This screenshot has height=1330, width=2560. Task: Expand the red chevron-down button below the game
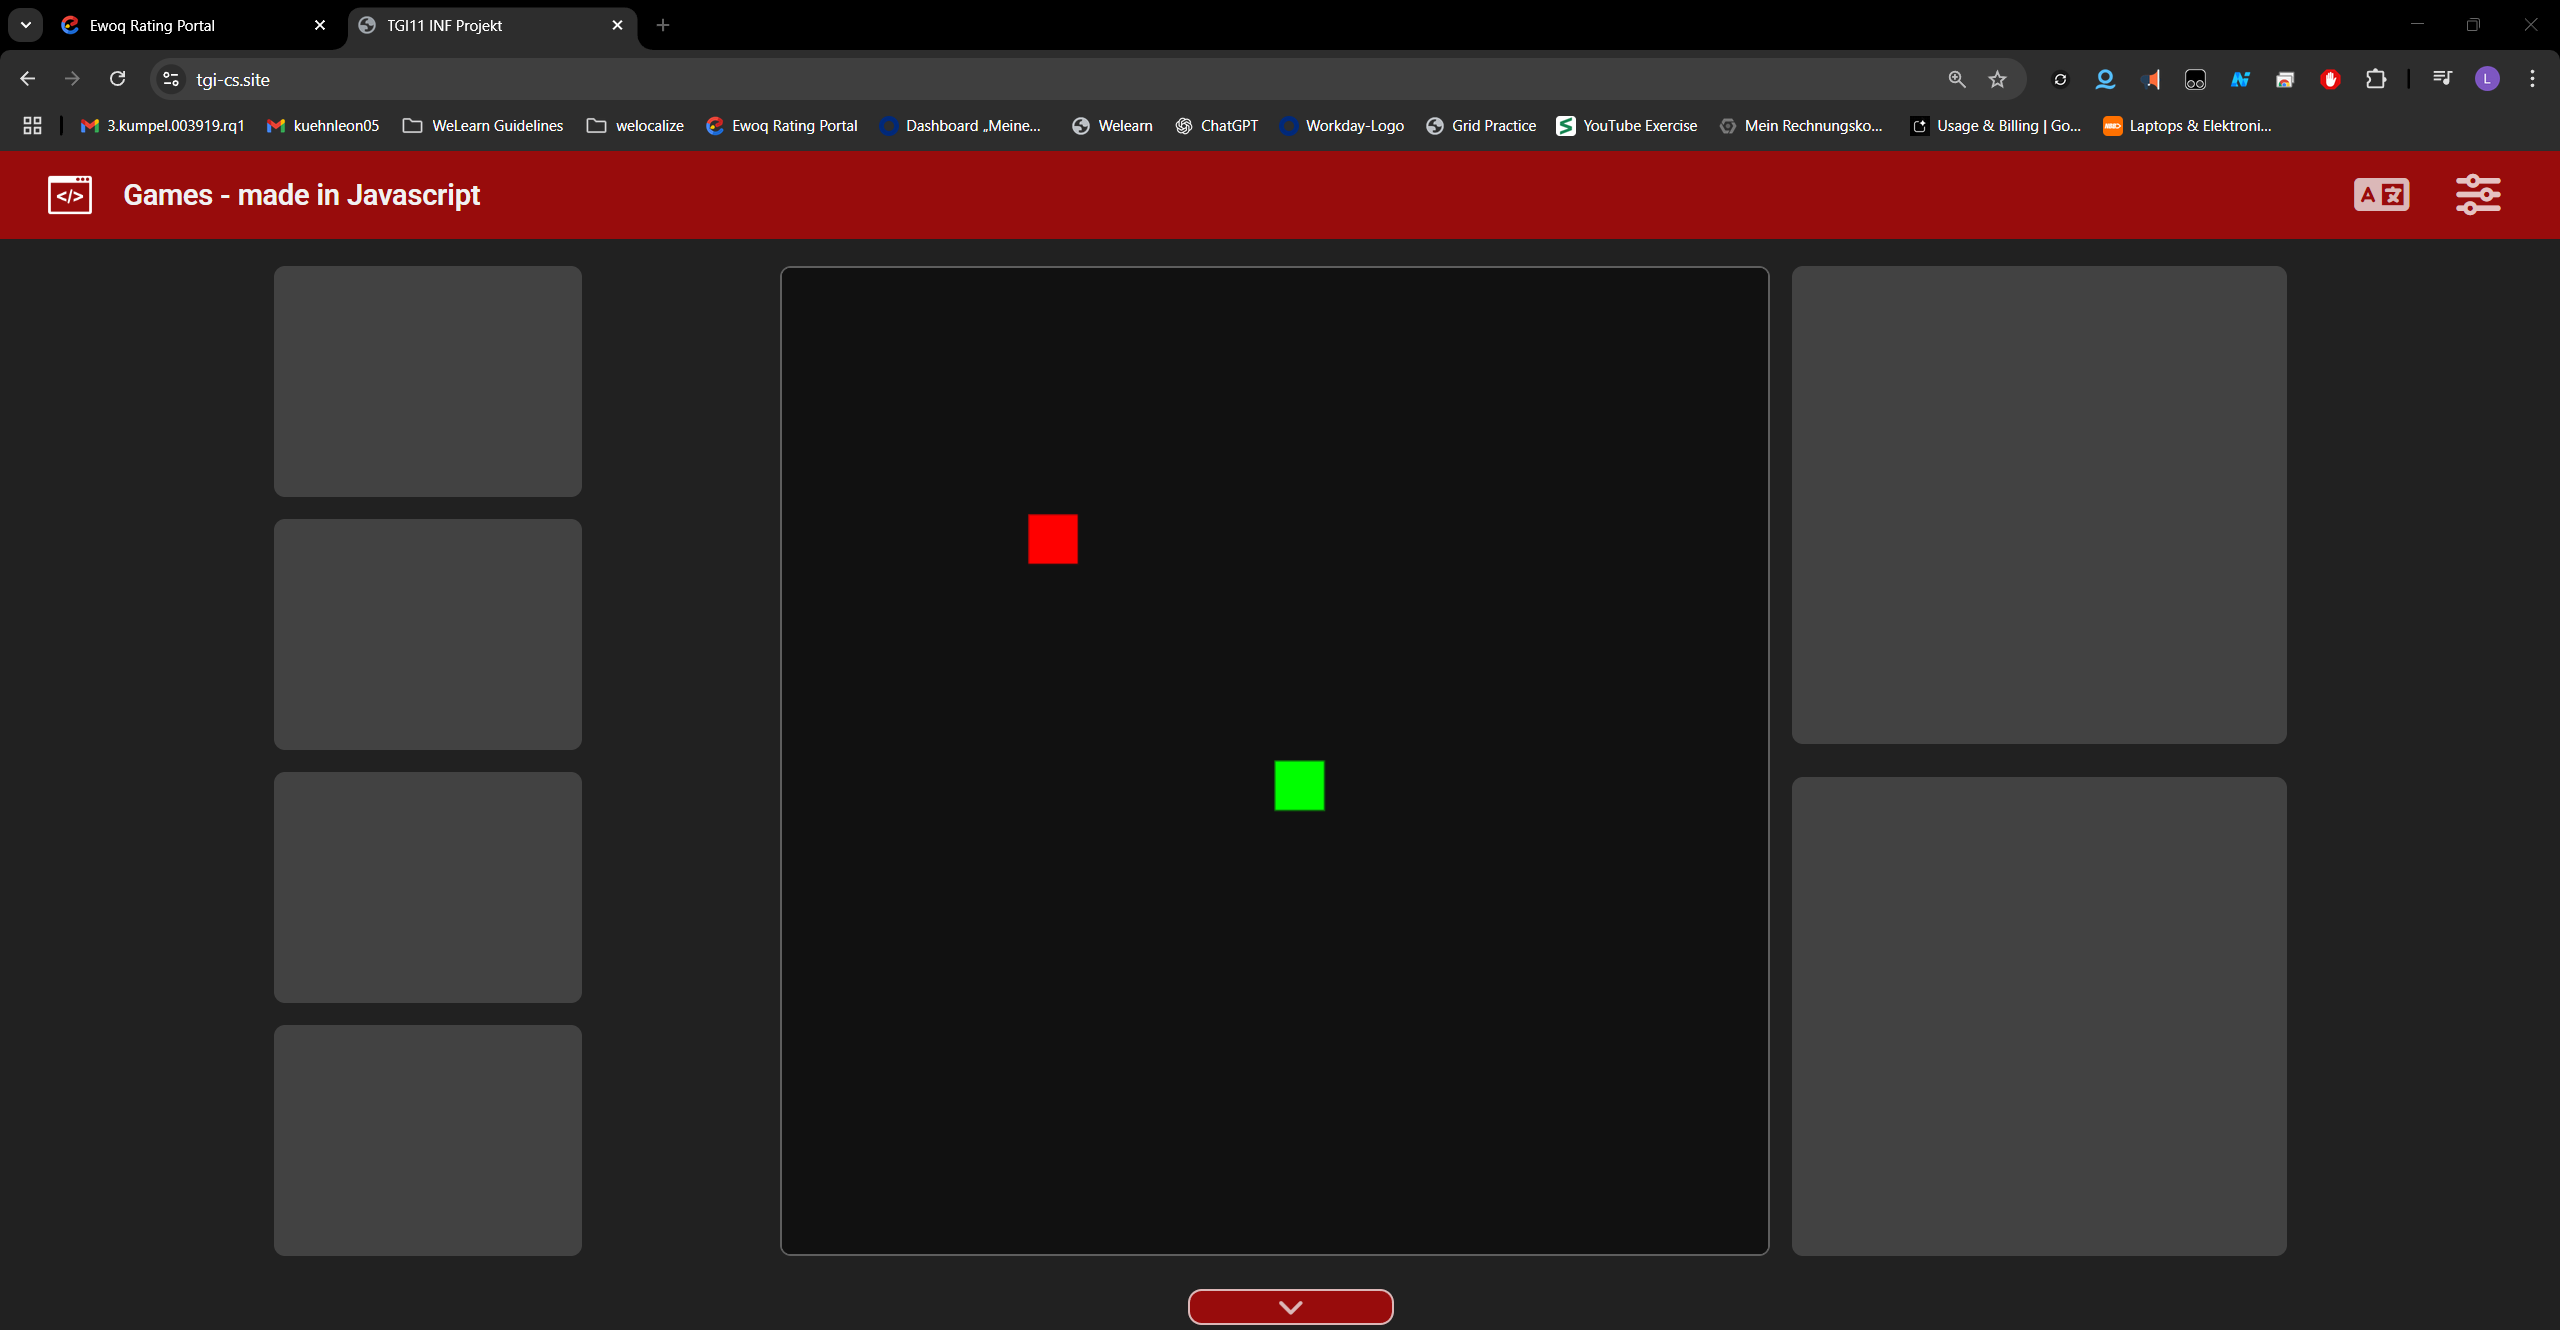[1290, 1306]
